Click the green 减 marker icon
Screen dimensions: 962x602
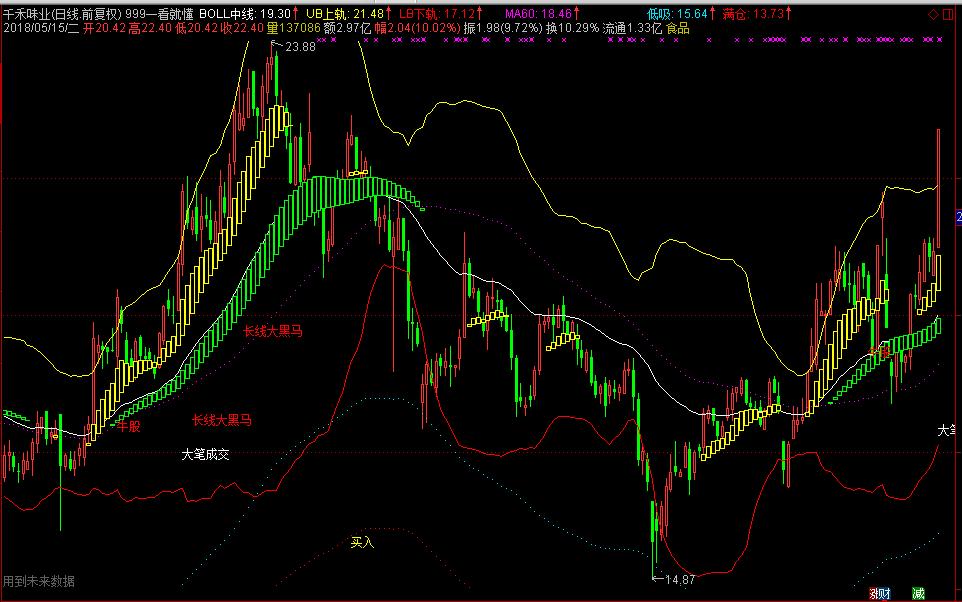click(x=918, y=593)
